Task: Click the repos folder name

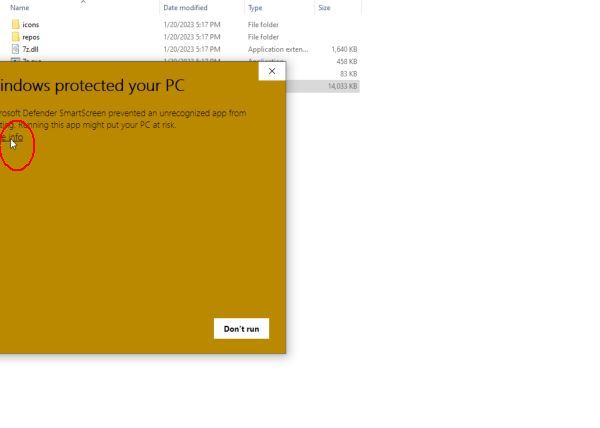Action: [x=31, y=37]
